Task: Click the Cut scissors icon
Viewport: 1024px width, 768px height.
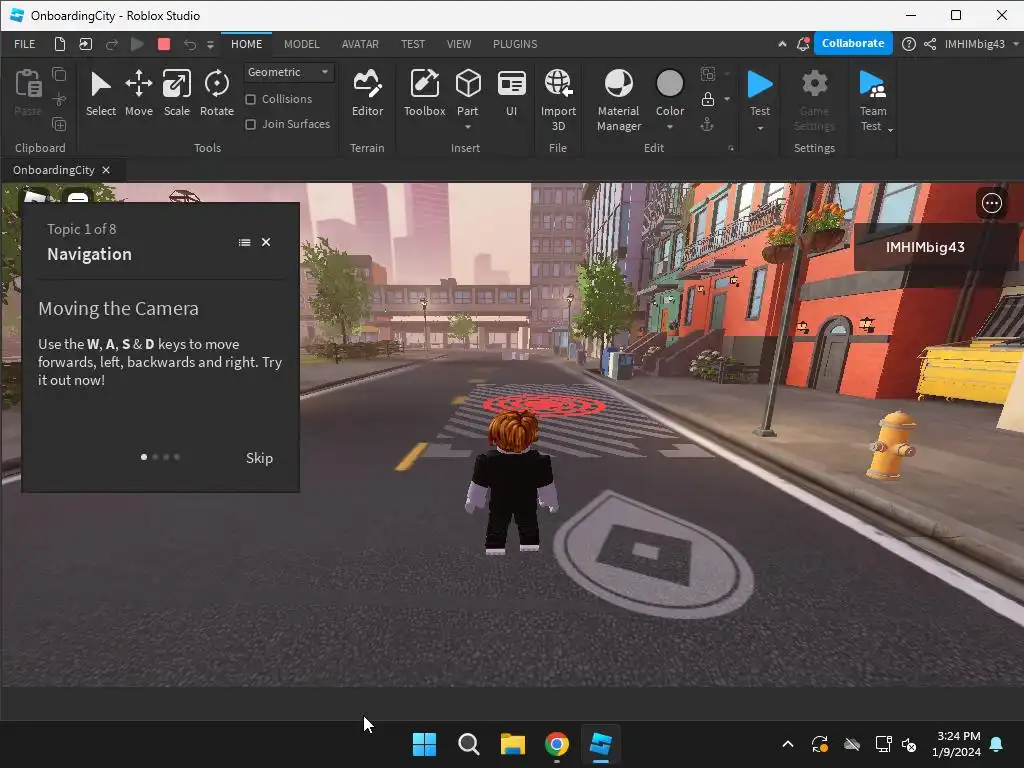Action: tap(59, 99)
